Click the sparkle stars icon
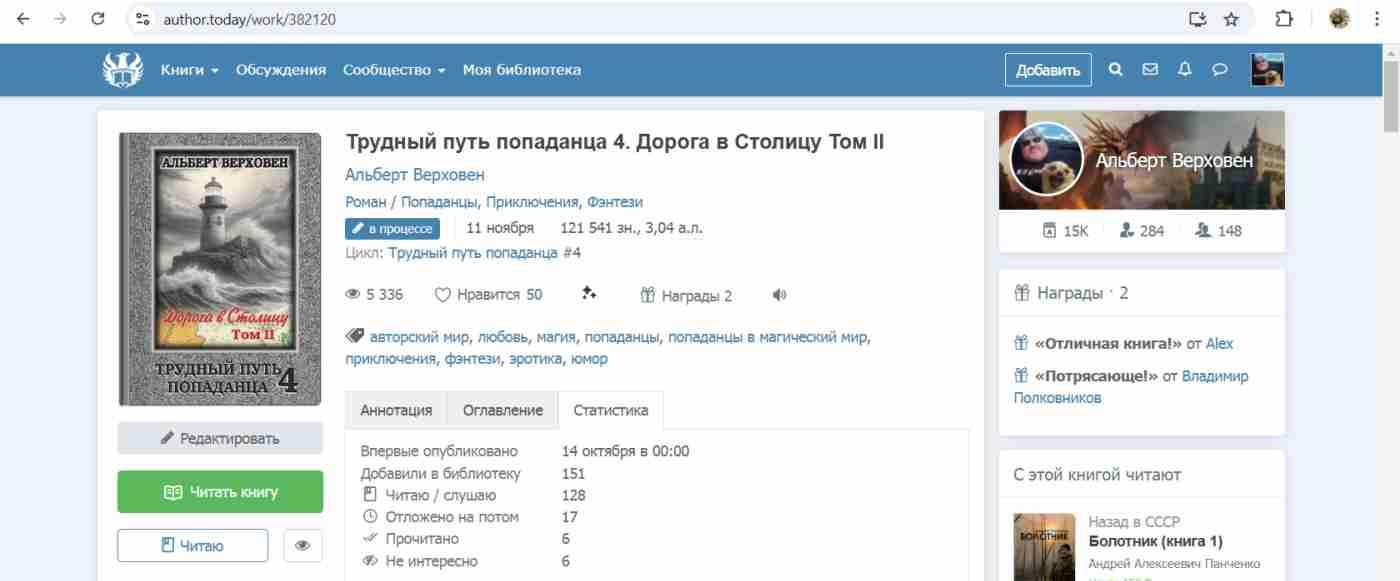Viewport: 1400px width, 581px height. tap(589, 293)
